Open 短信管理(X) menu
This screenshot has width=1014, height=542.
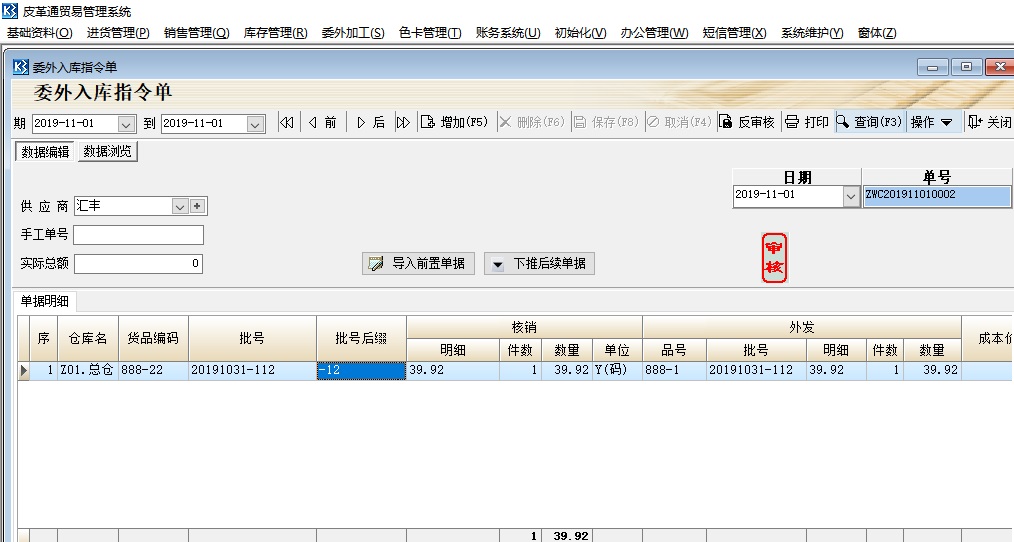[735, 33]
